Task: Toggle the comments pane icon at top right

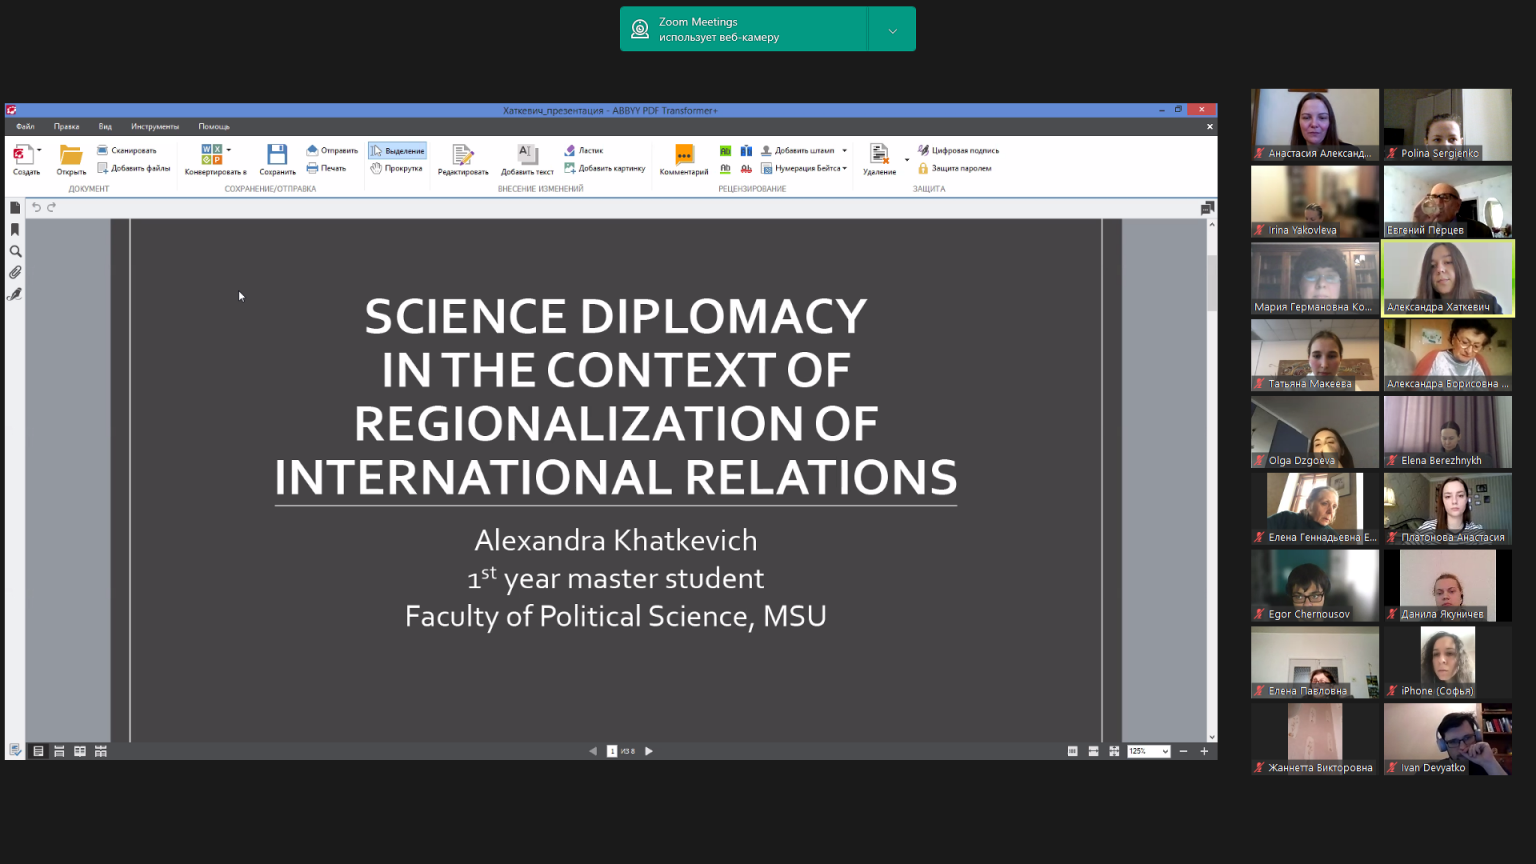Action: coord(1207,208)
